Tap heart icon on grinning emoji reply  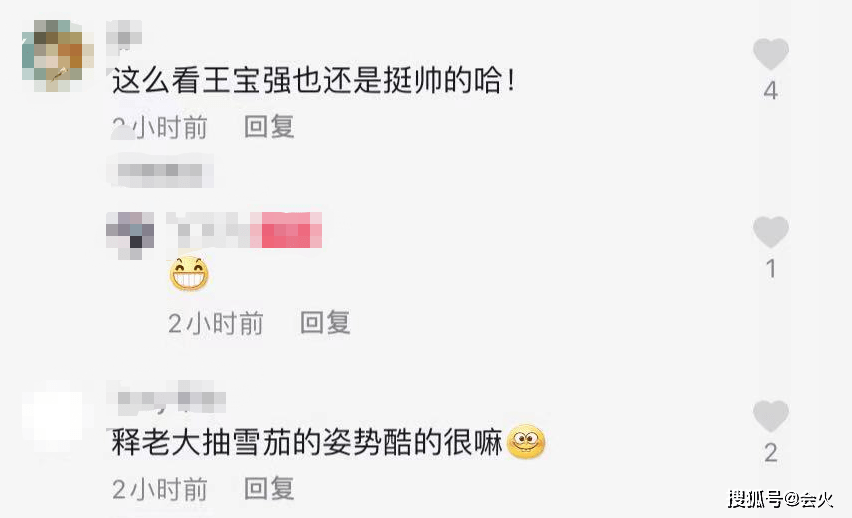coord(770,232)
